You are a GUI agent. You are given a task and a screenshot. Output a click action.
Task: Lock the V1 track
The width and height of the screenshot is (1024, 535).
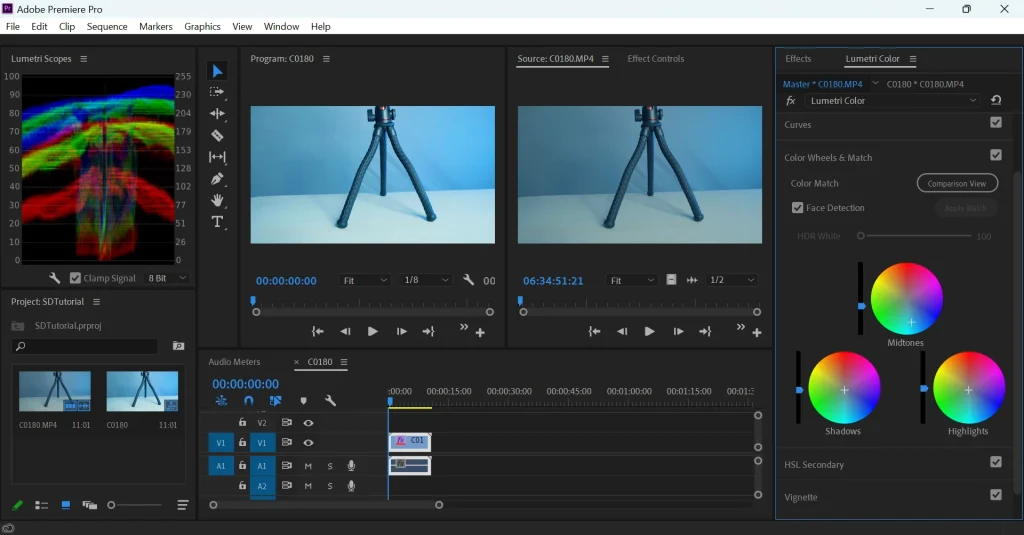click(242, 442)
